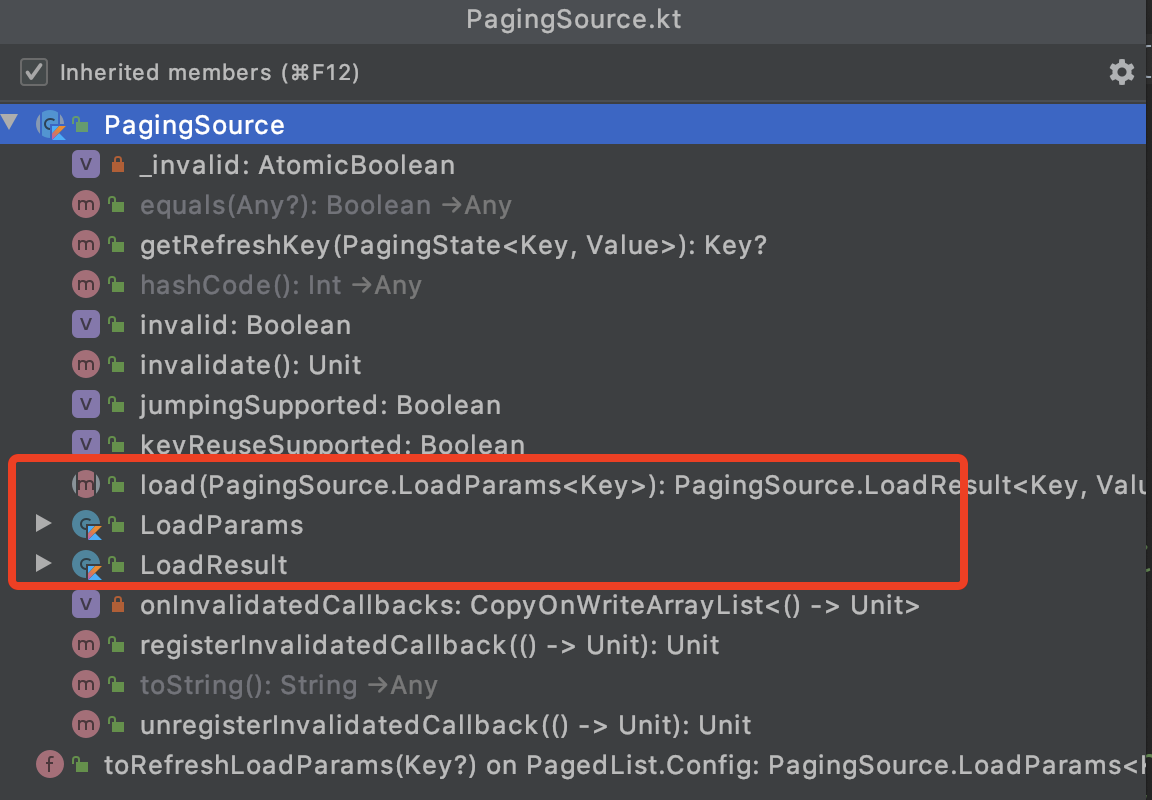Click the settings gear icon

[1121, 71]
